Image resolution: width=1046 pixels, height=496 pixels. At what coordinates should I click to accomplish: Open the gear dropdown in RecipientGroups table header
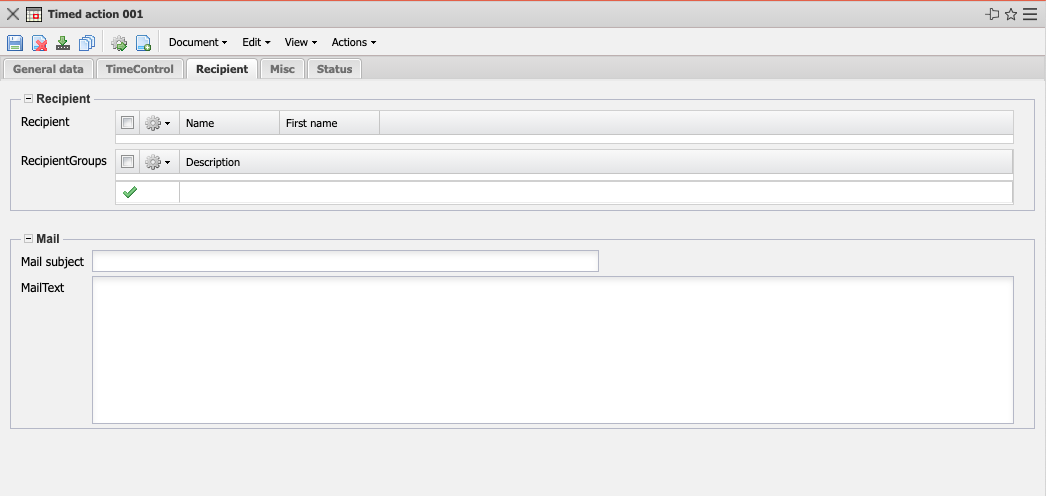[x=158, y=162]
